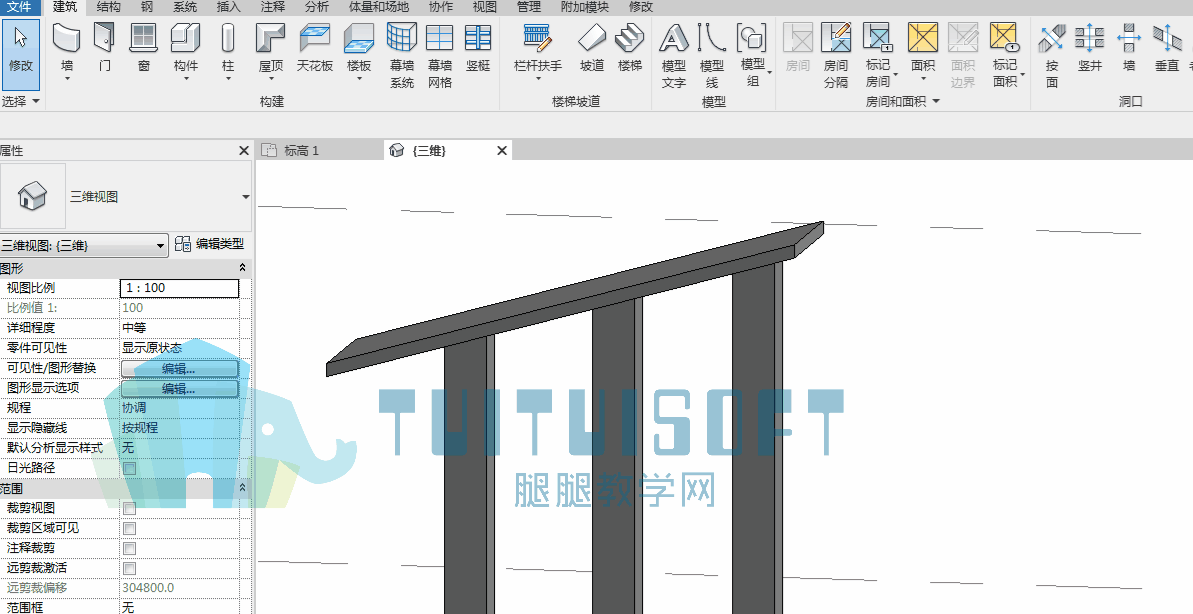1193x614 pixels.
Task: Open the 附加模块 ribbon tab
Action: point(584,7)
